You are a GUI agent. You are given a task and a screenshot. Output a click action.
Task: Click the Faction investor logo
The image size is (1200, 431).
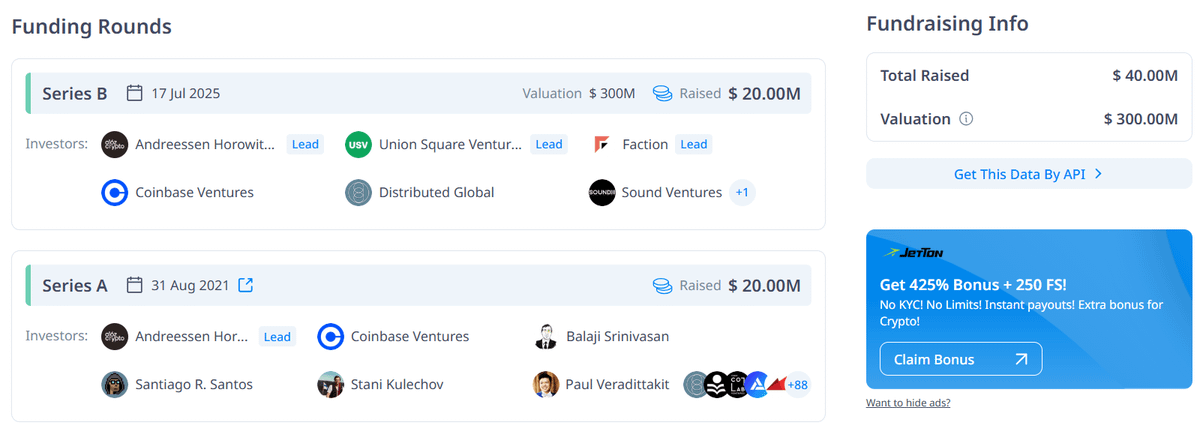(x=601, y=145)
